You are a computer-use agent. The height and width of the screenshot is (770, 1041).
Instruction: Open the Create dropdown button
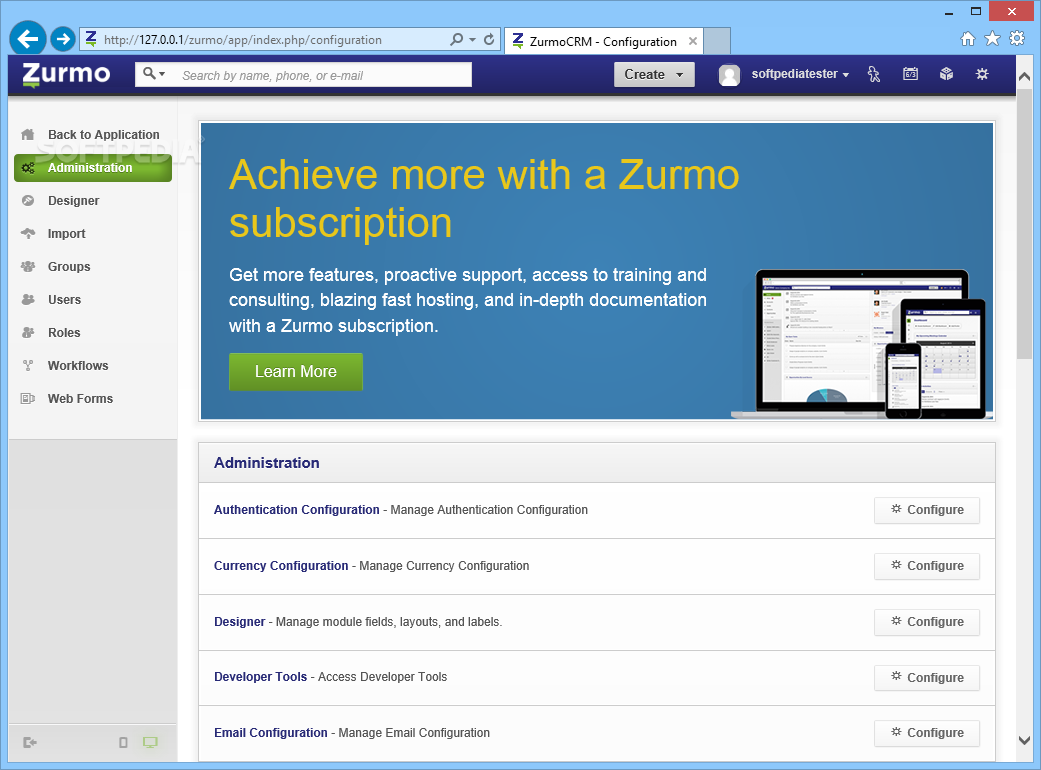pyautogui.click(x=654, y=74)
